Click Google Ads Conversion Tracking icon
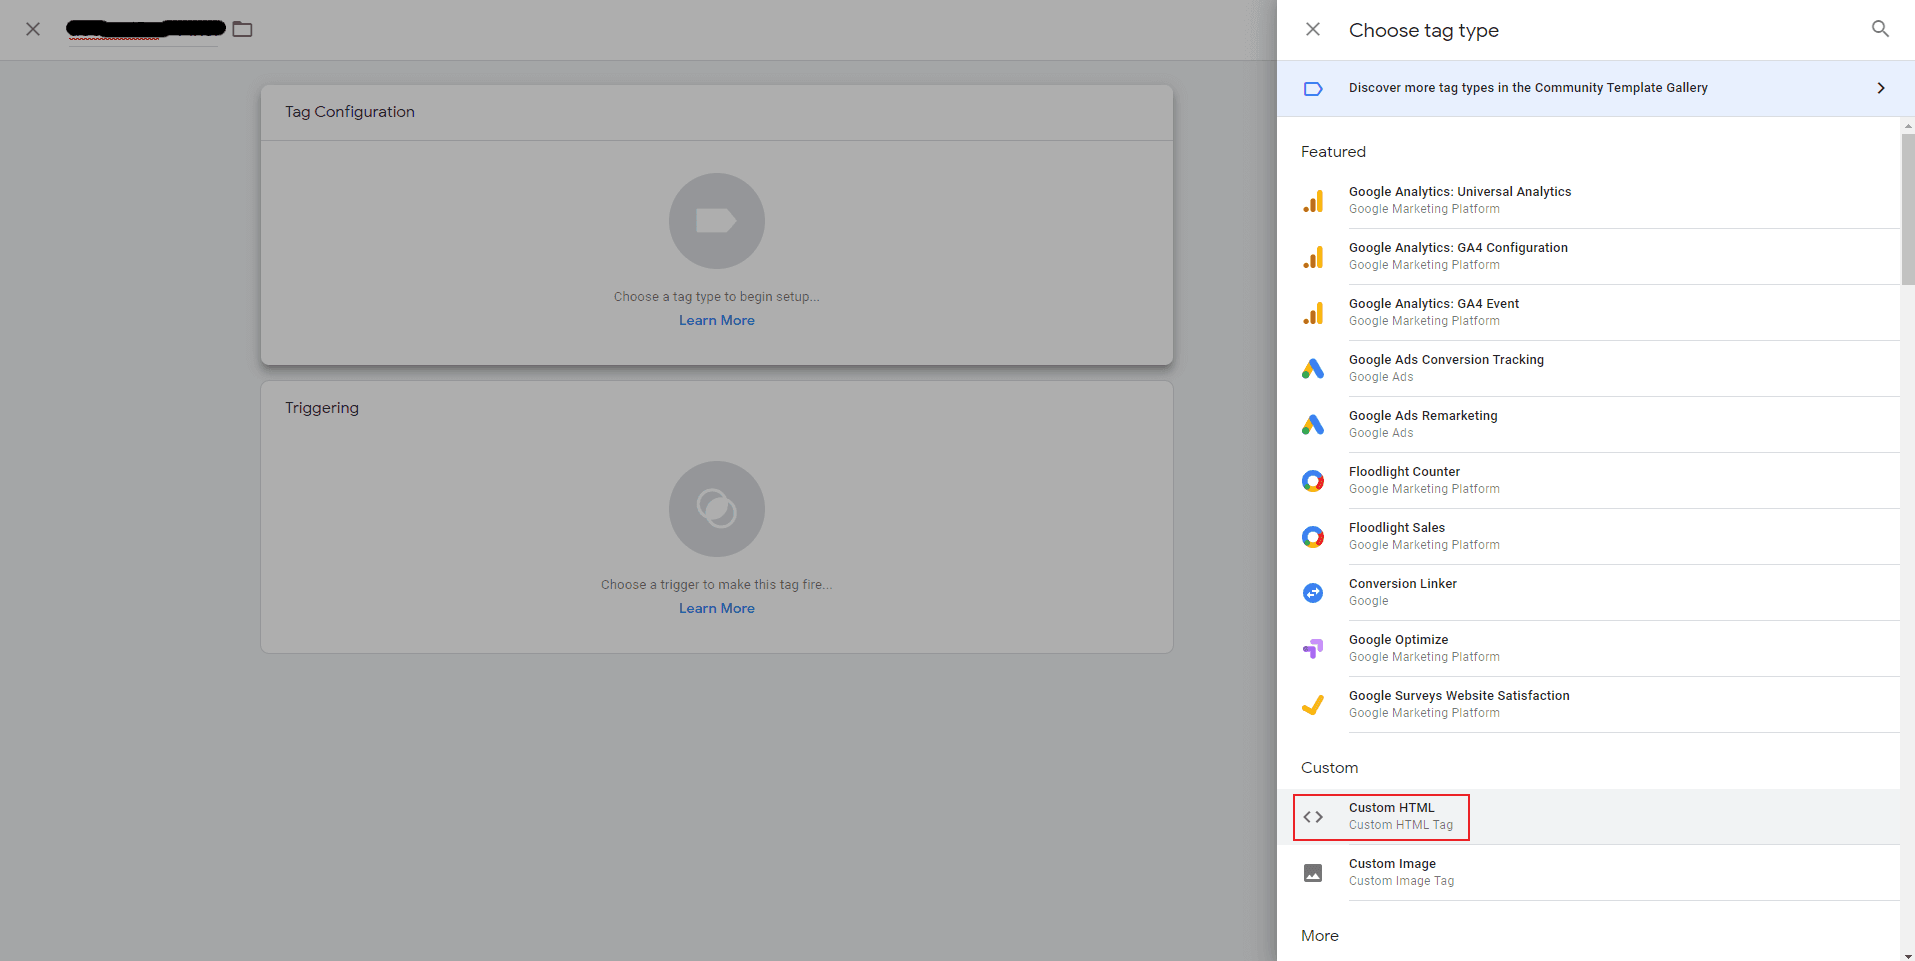 (1313, 369)
